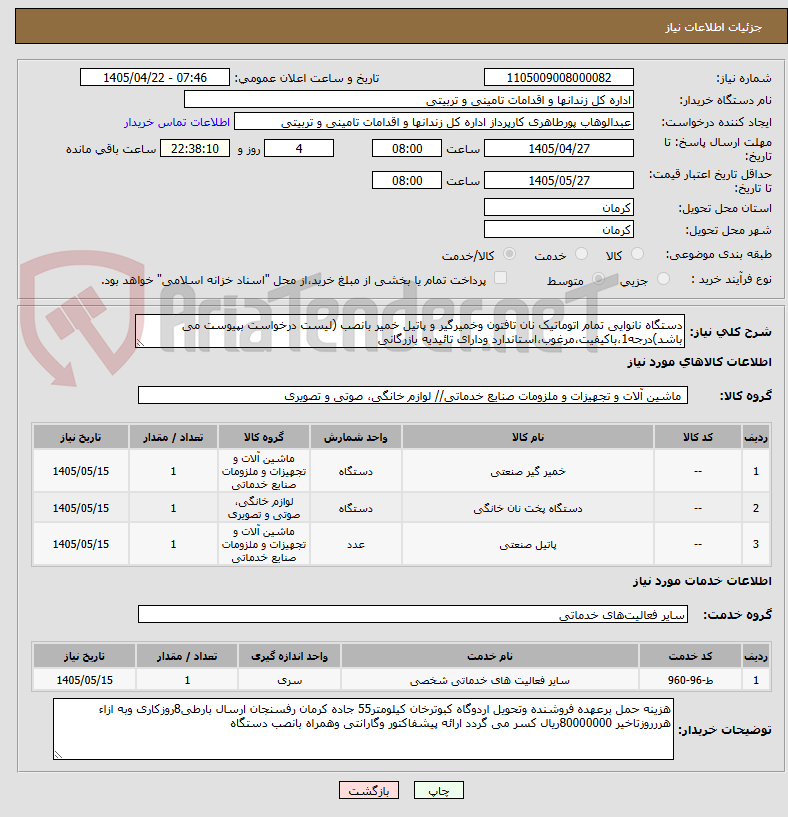The image size is (788, 817).
Task: Click the استان محل تحویل field کرمان
Action: coord(559,207)
